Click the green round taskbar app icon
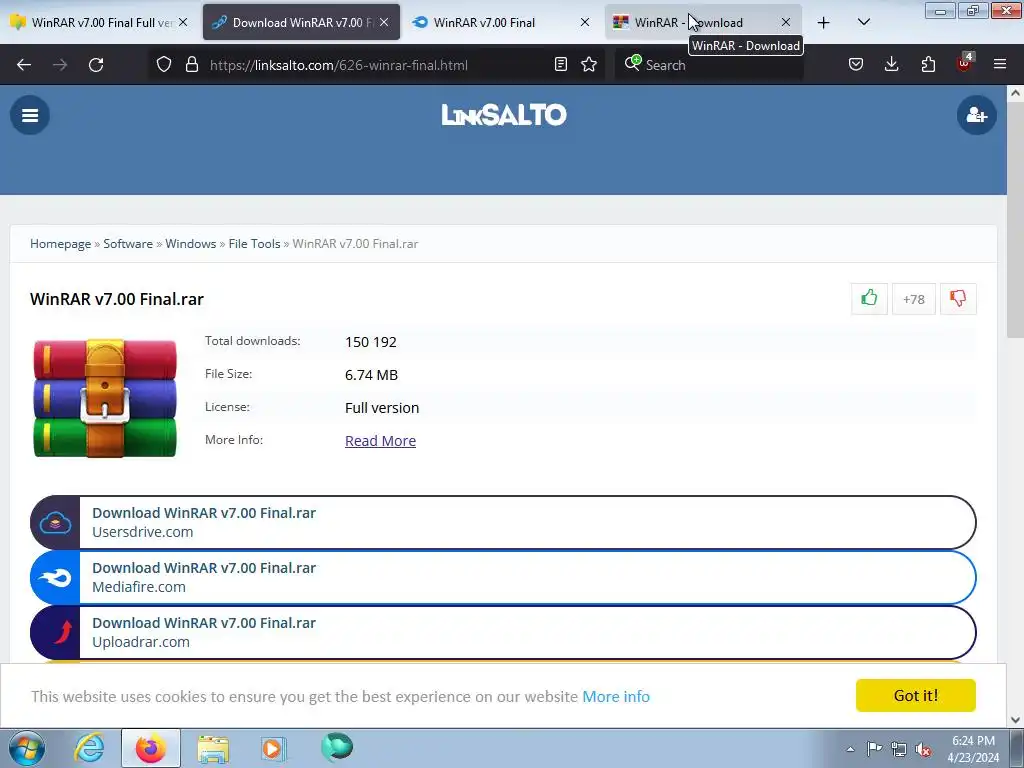 337,747
